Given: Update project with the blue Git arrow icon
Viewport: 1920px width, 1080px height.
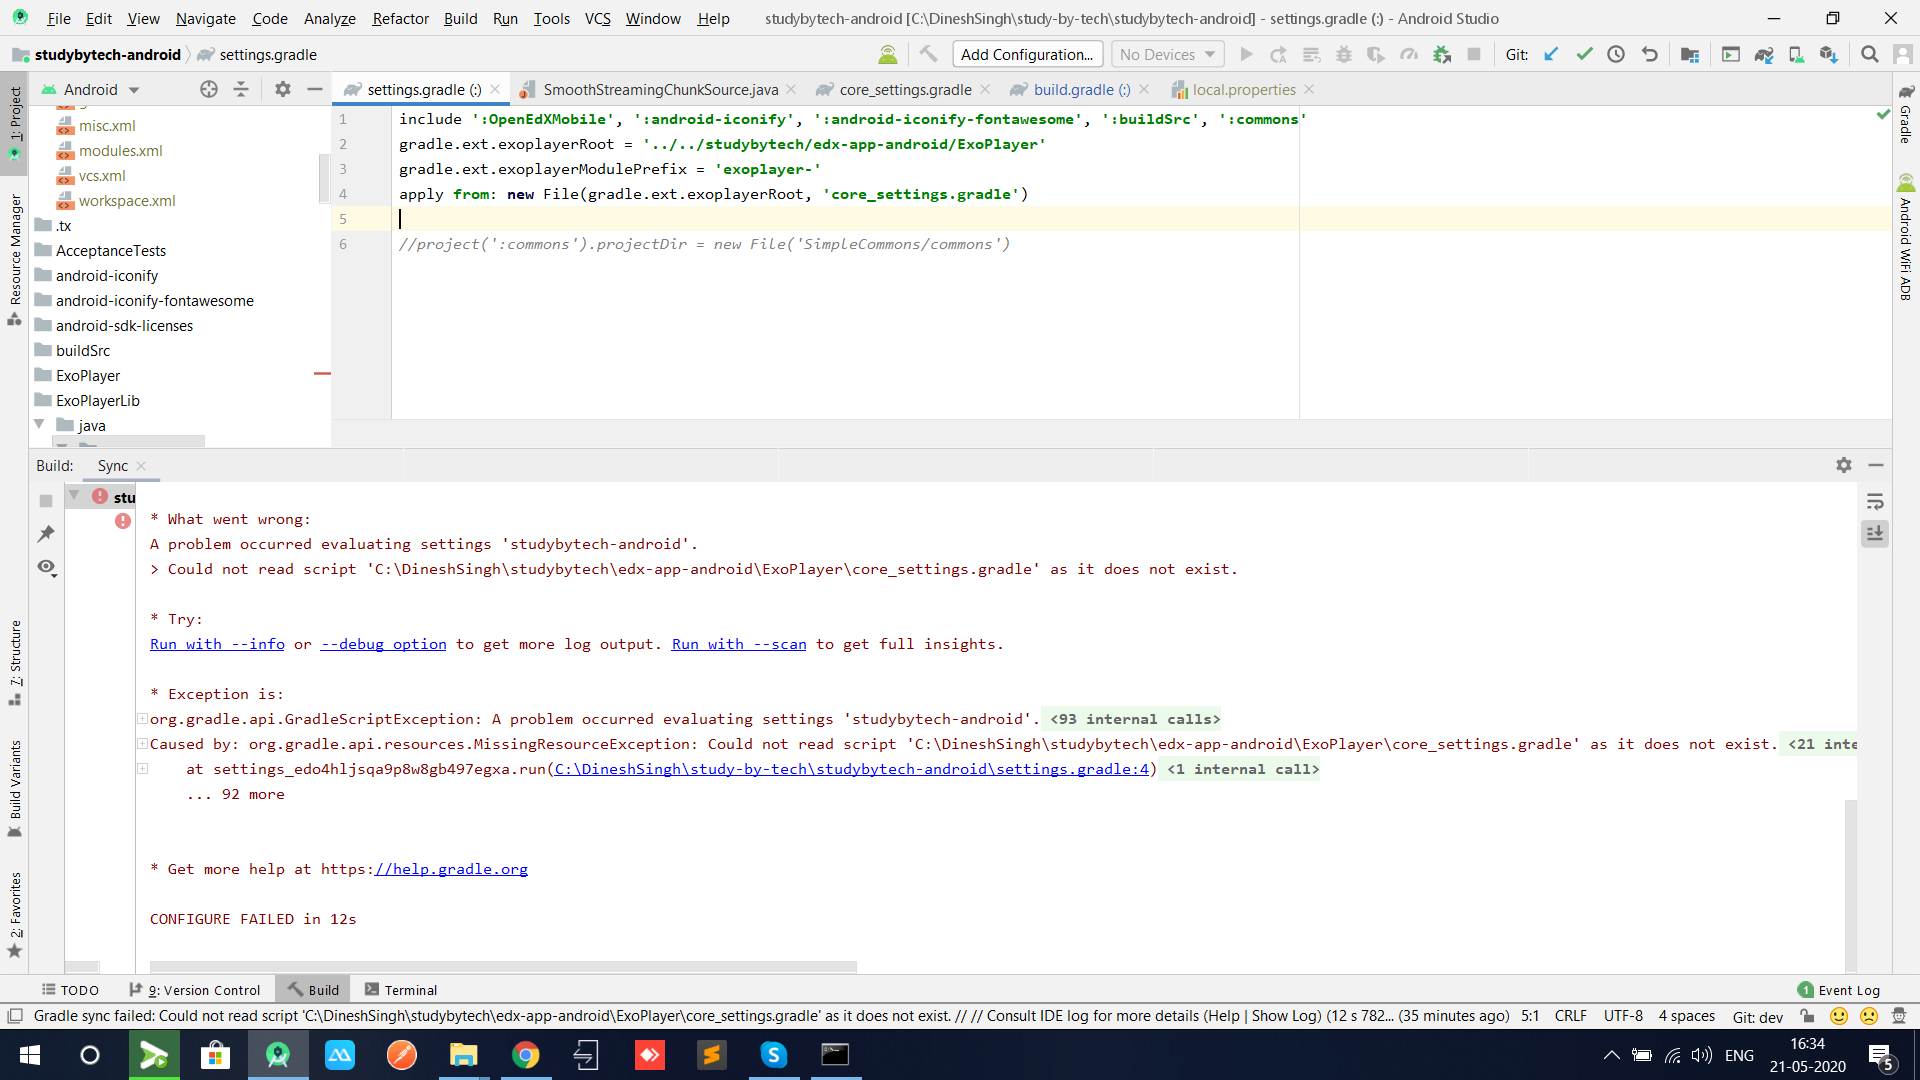Looking at the screenshot, I should pyautogui.click(x=1551, y=55).
